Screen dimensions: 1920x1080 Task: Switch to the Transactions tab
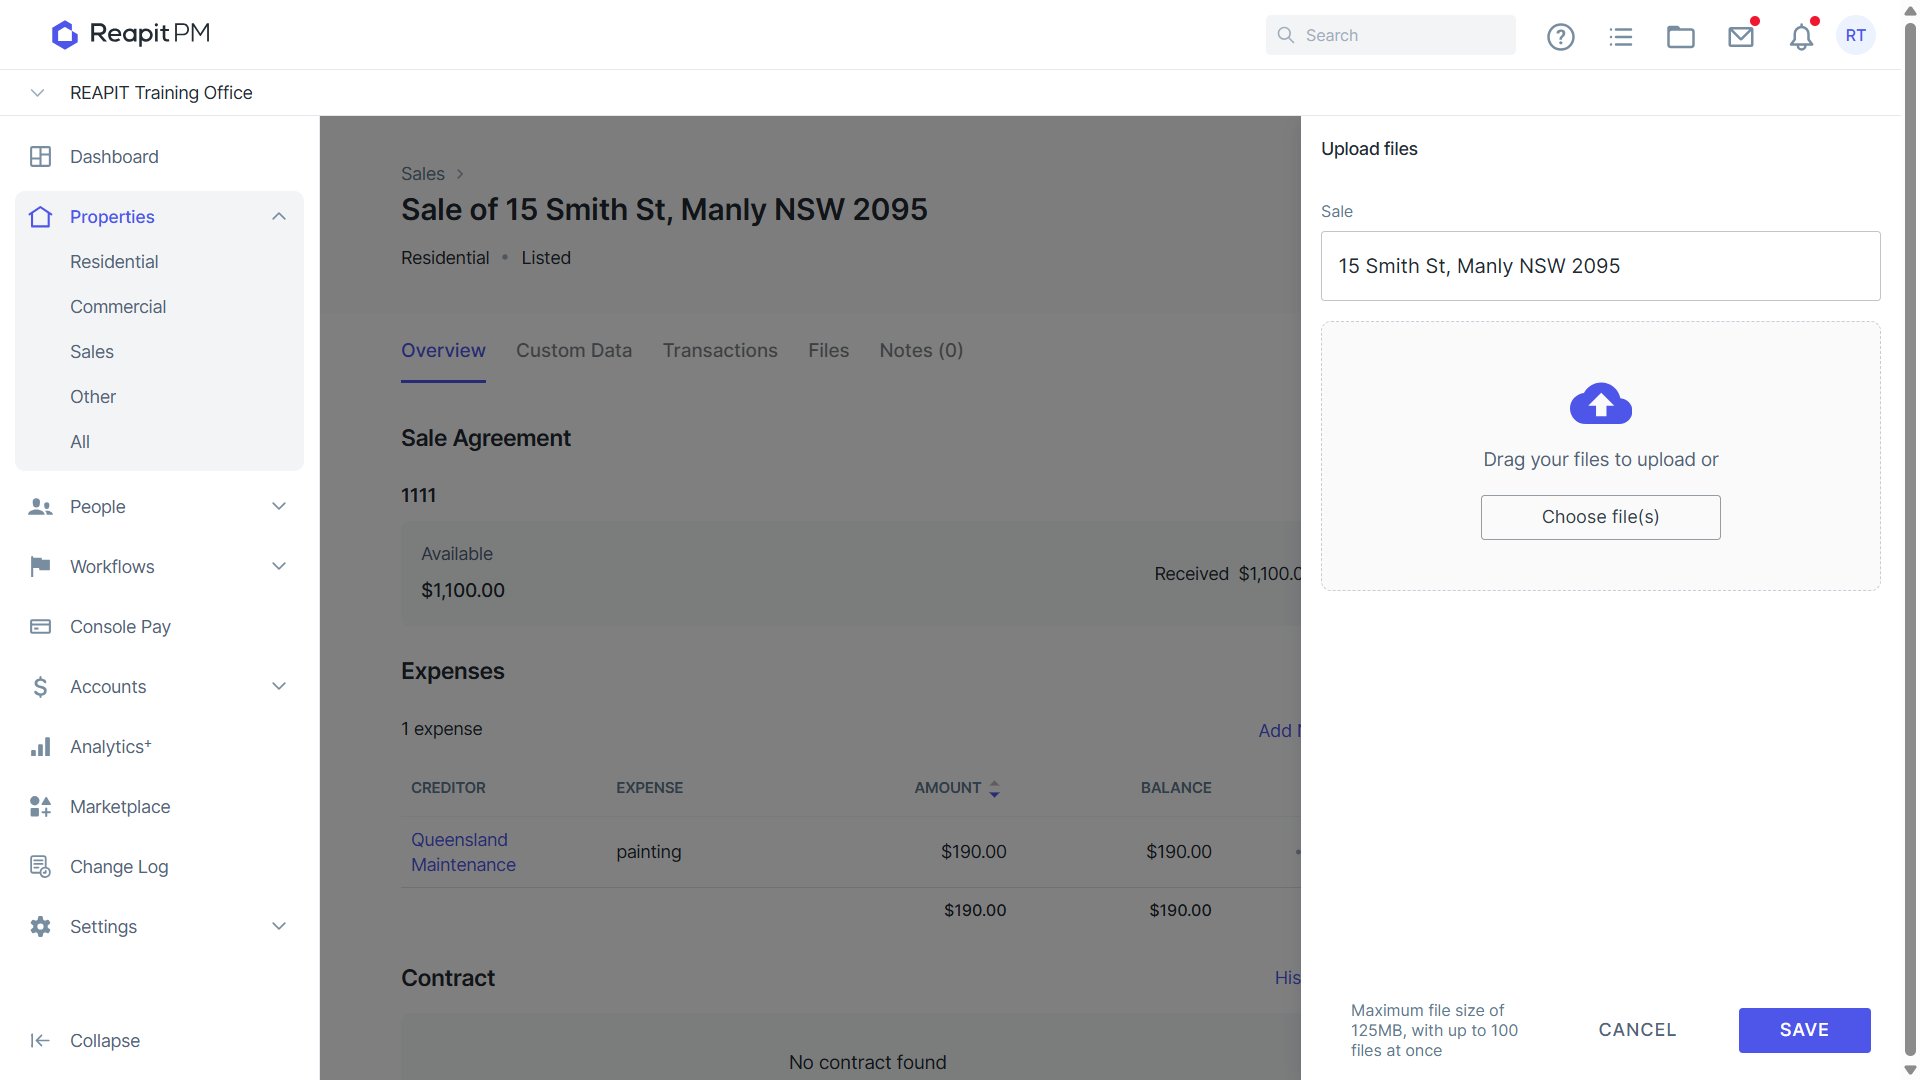coord(720,351)
